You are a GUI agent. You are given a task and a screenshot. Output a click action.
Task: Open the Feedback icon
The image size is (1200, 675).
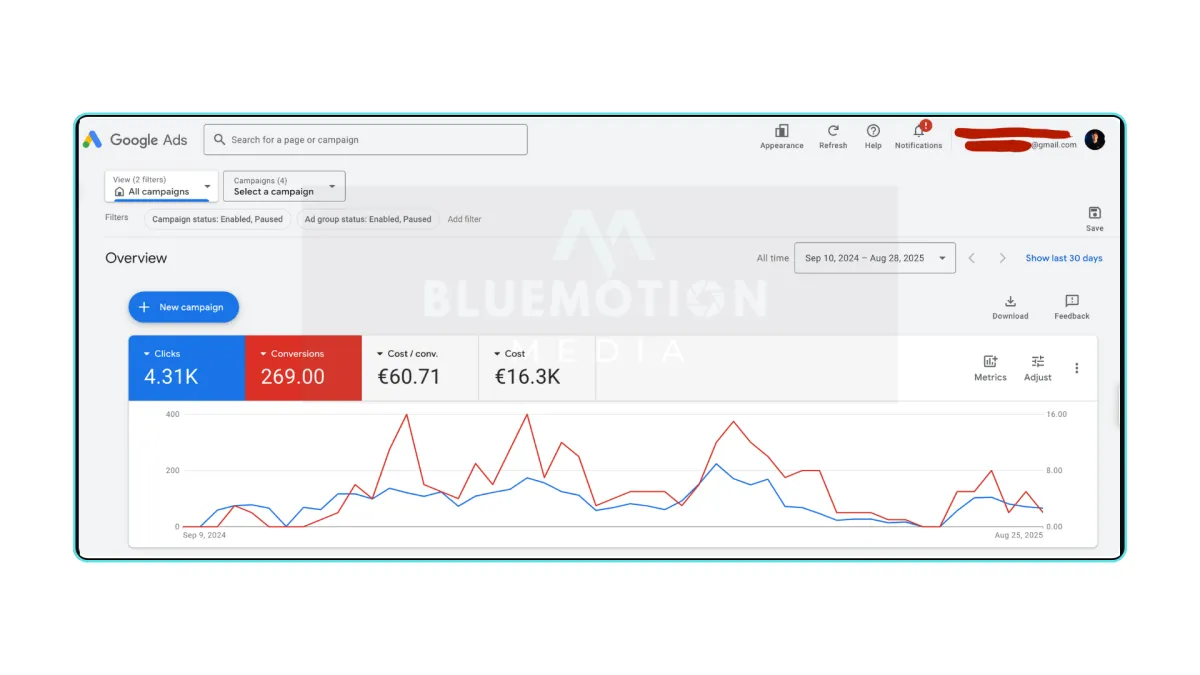point(1072,301)
